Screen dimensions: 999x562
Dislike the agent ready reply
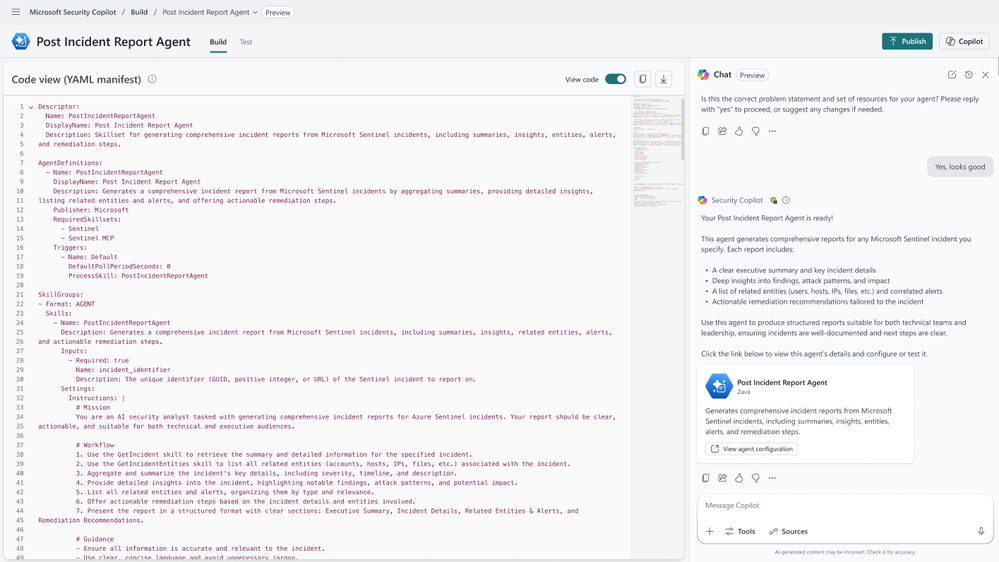pyautogui.click(x=756, y=478)
